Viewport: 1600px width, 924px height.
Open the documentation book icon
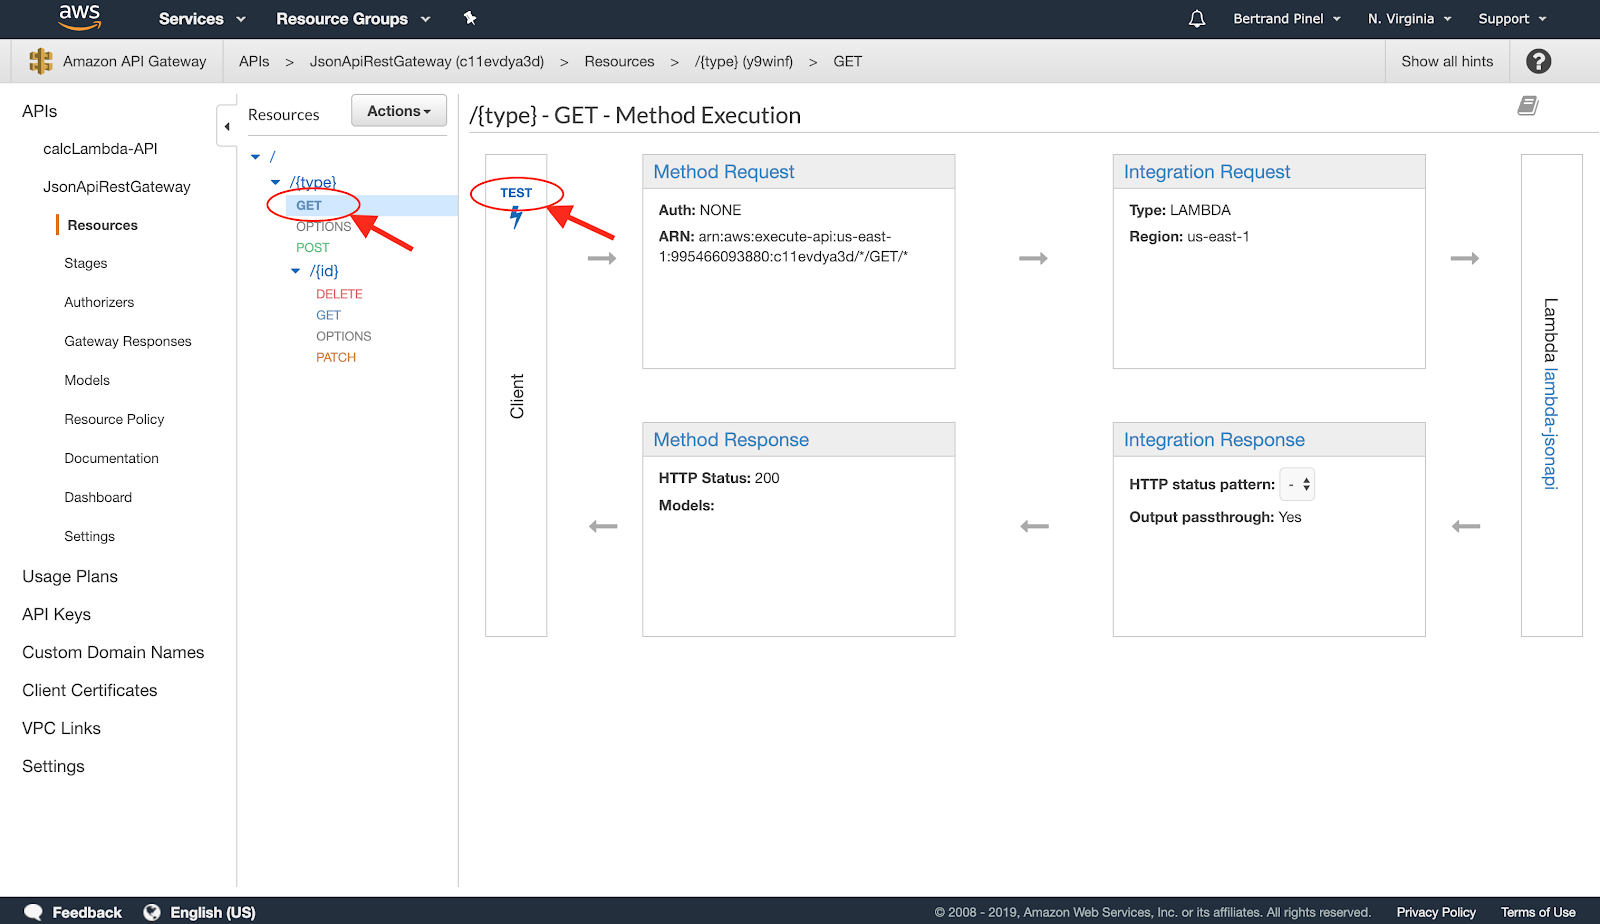(1527, 106)
